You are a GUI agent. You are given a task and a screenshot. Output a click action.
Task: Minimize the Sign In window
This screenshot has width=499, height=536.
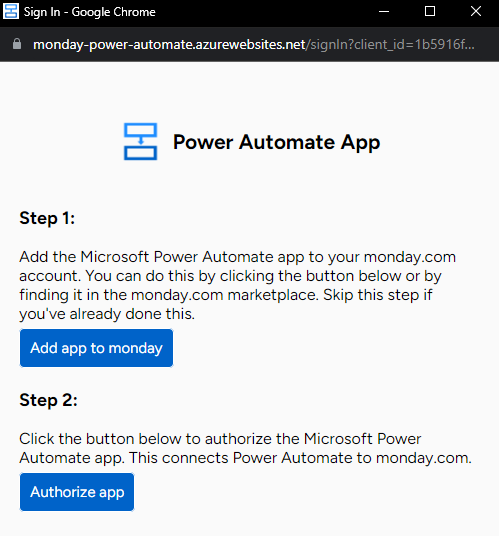pyautogui.click(x=384, y=12)
